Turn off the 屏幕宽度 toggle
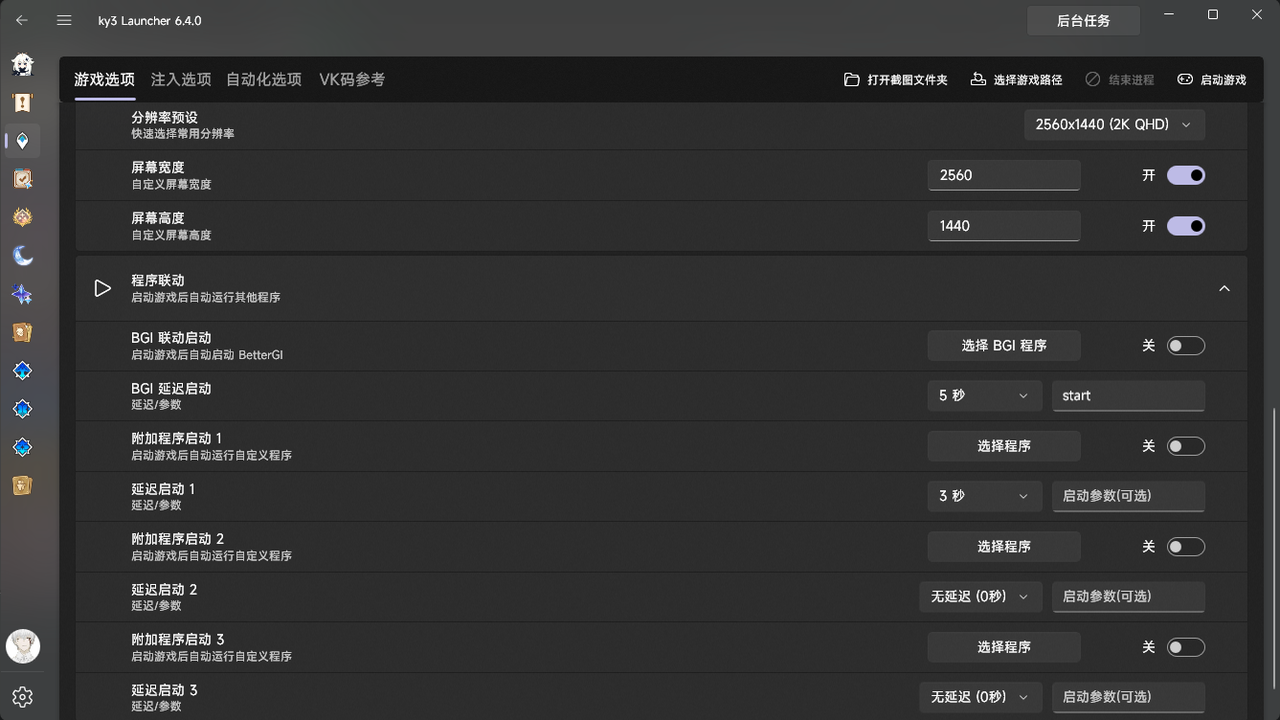The height and width of the screenshot is (720, 1280). 1185,175
